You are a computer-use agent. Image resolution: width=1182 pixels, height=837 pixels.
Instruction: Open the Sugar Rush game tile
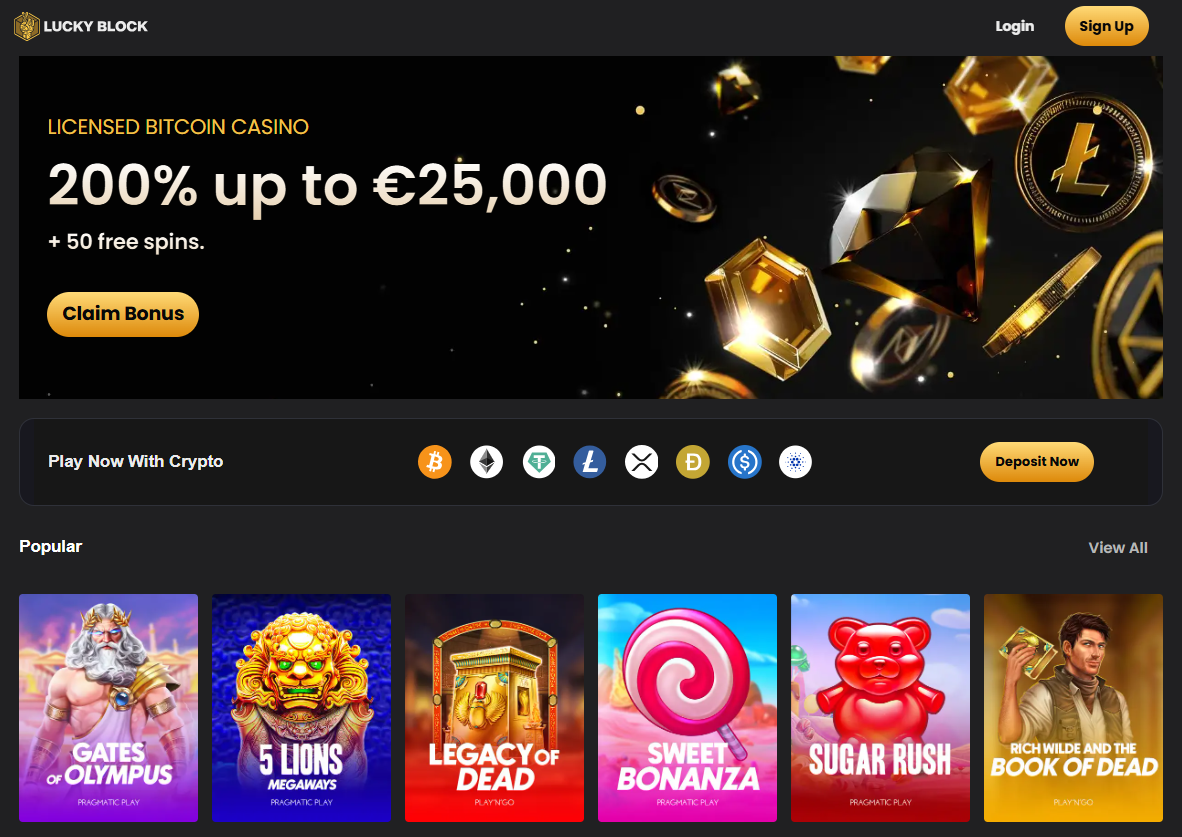(x=880, y=707)
